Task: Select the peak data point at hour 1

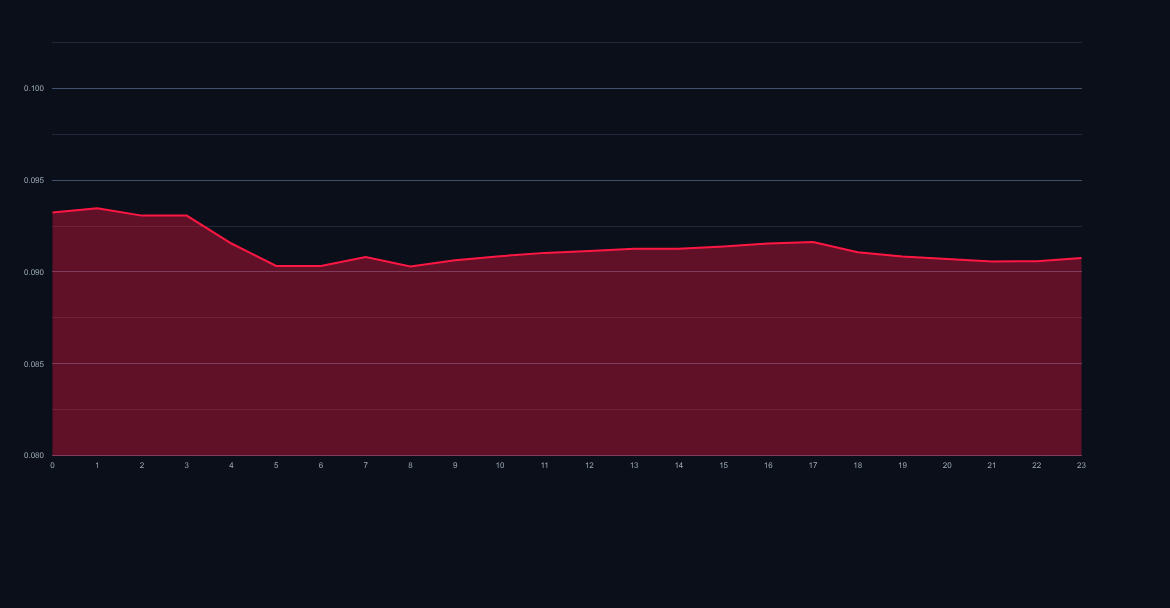Action: (x=98, y=207)
